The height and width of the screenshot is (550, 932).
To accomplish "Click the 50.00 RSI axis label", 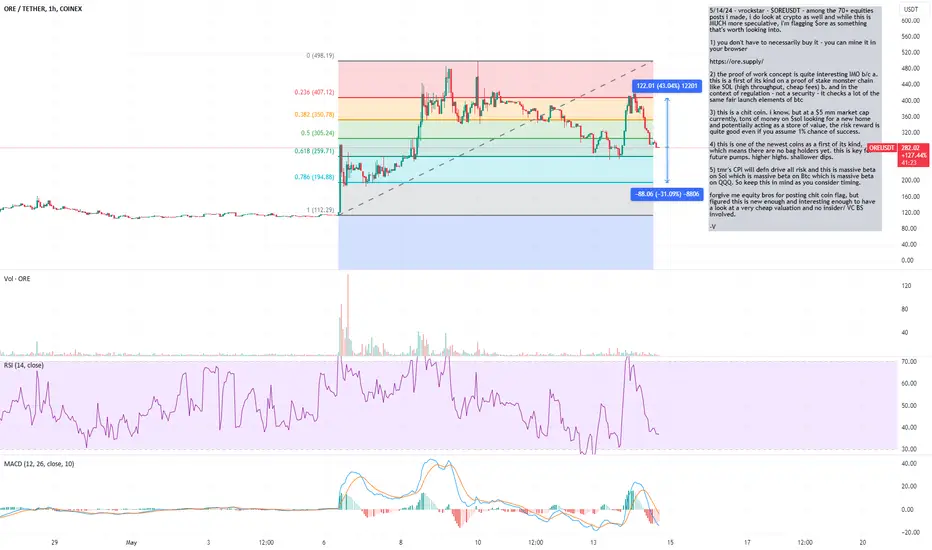I will [x=911, y=406].
